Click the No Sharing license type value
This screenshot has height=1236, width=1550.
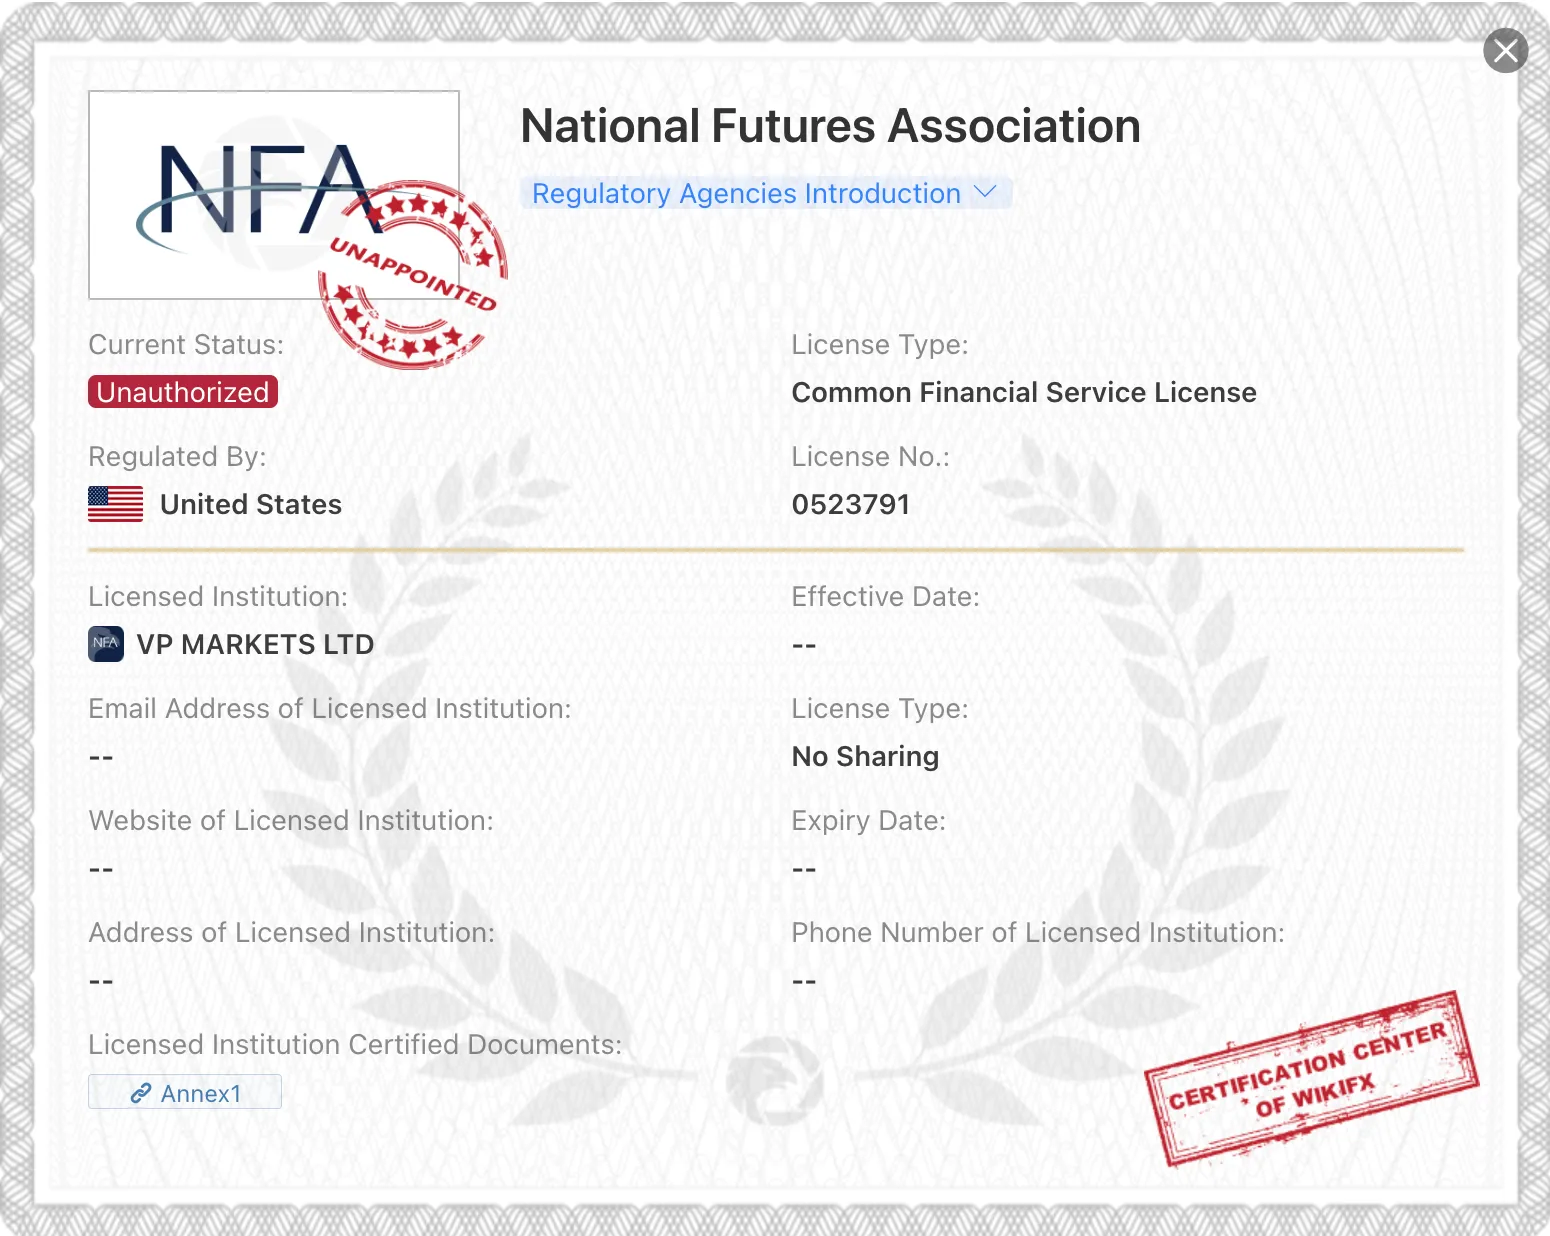point(865,757)
